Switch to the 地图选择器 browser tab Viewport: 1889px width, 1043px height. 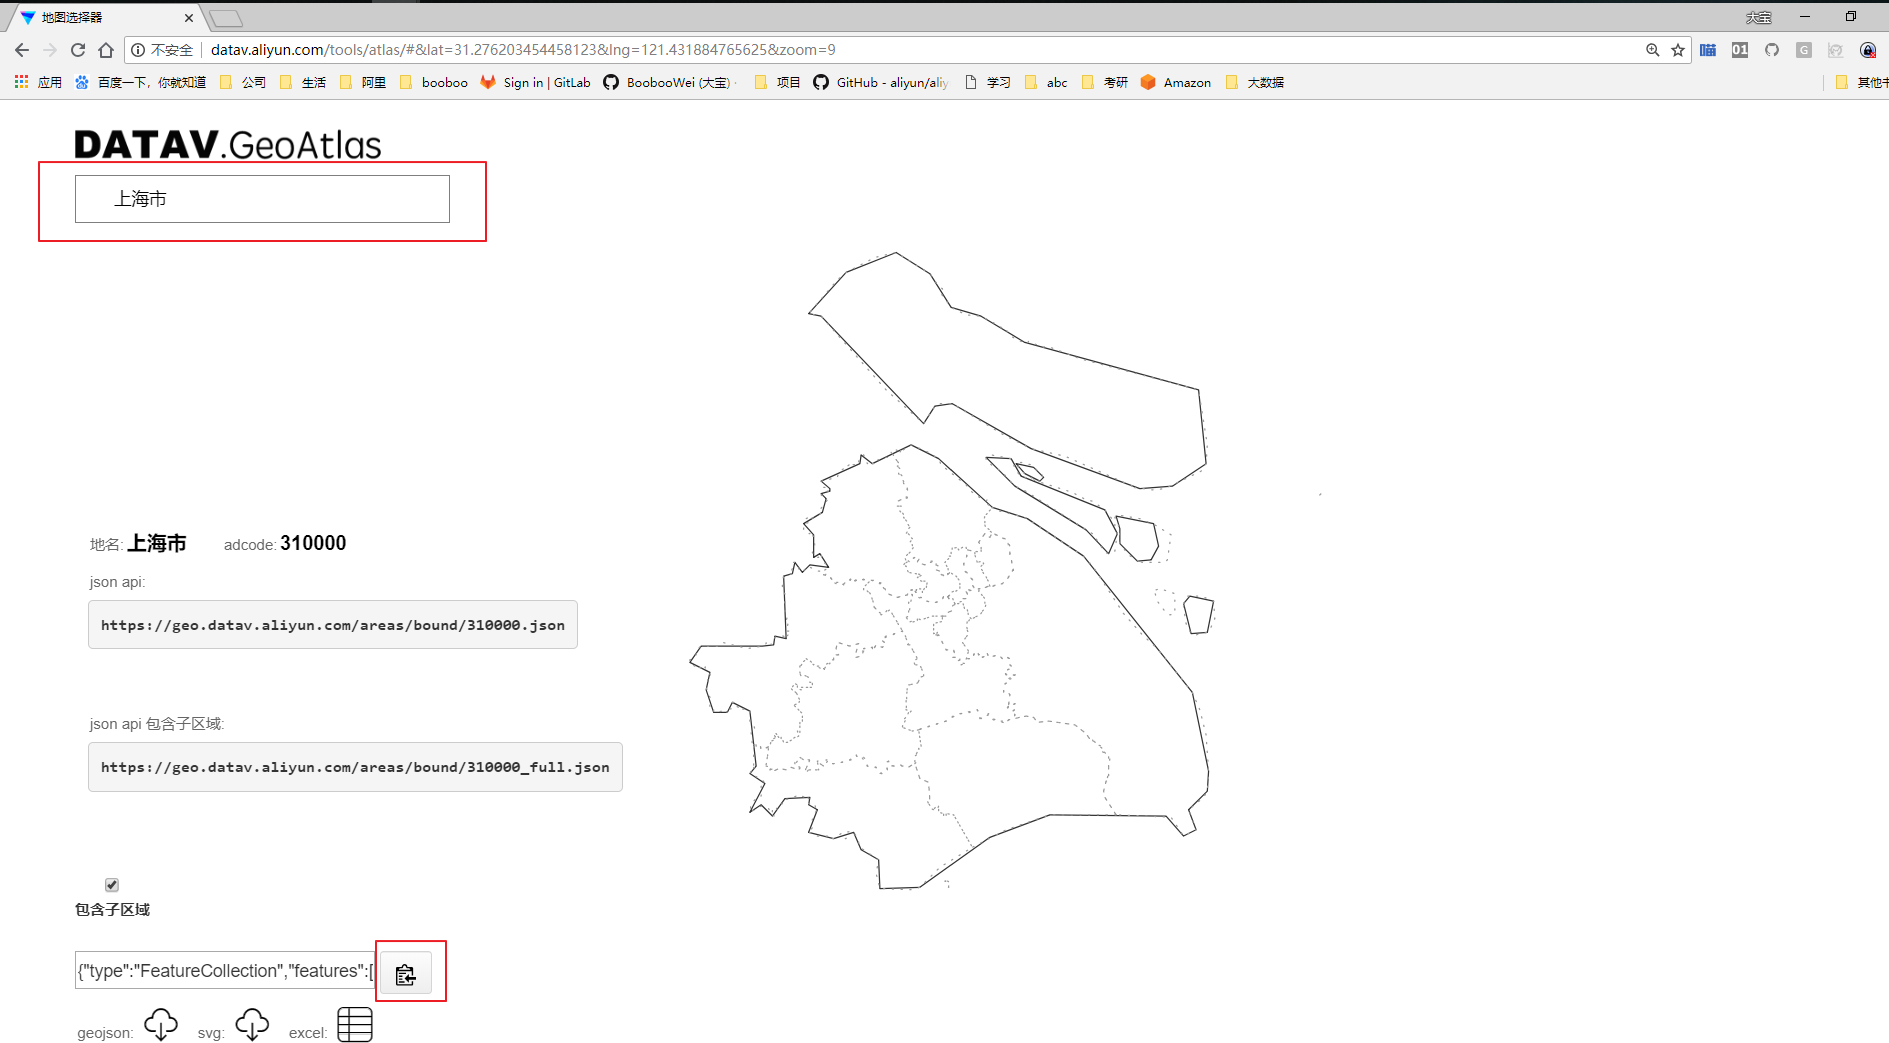coord(100,18)
